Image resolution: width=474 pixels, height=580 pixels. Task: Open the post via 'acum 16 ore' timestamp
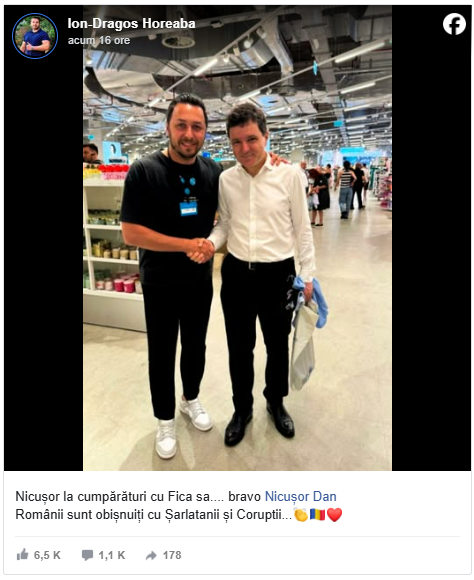[99, 40]
